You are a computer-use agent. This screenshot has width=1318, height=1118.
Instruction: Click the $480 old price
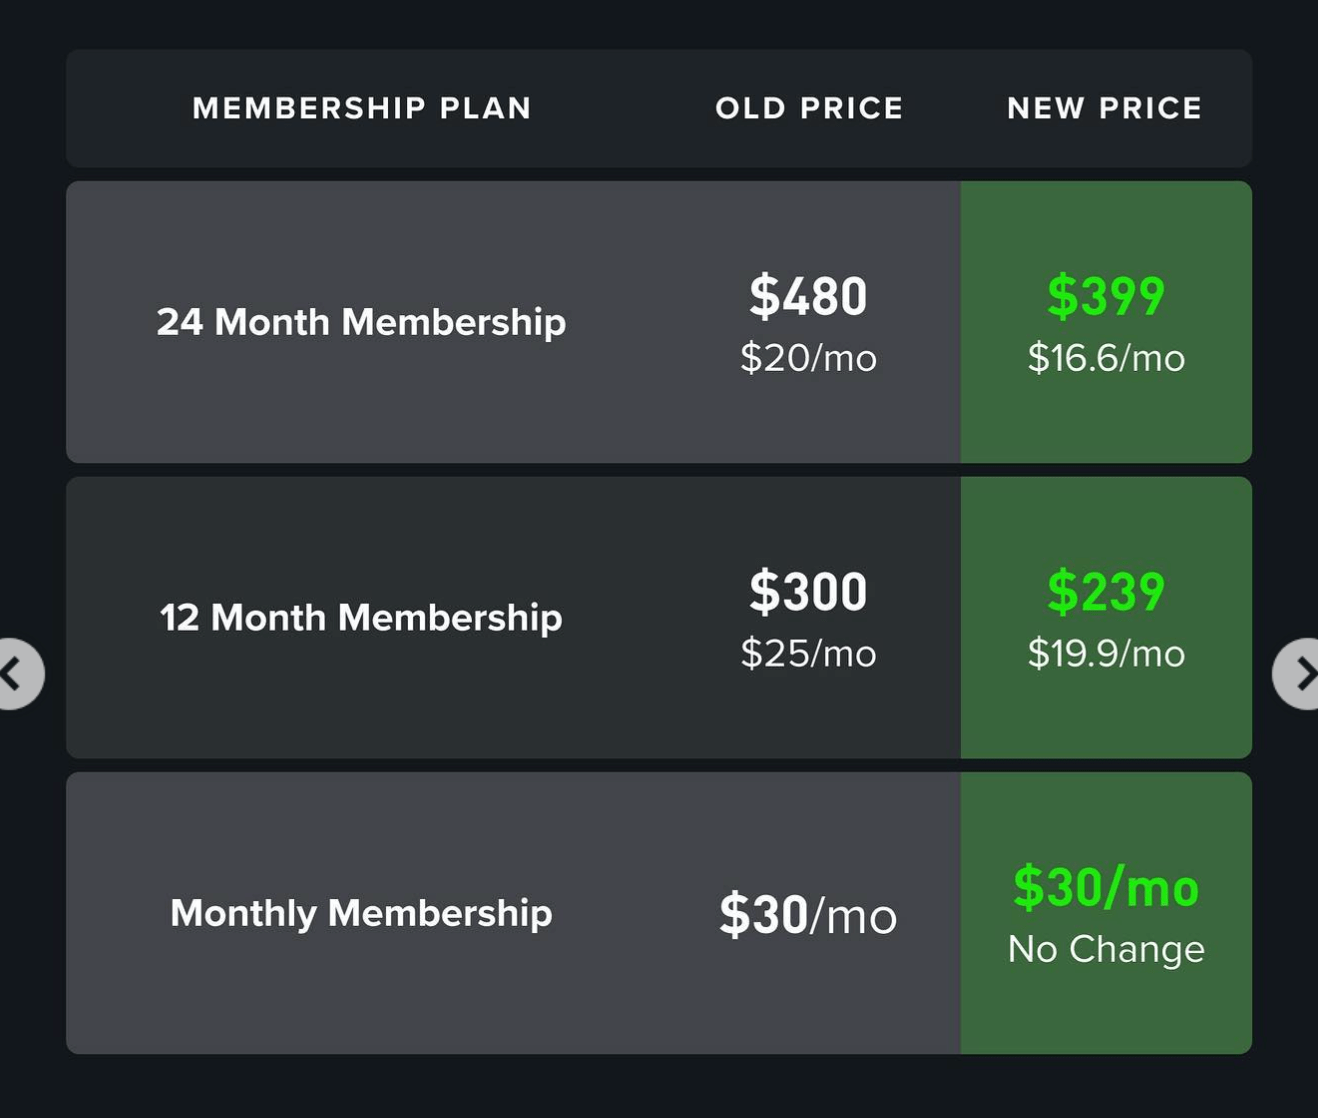(809, 294)
